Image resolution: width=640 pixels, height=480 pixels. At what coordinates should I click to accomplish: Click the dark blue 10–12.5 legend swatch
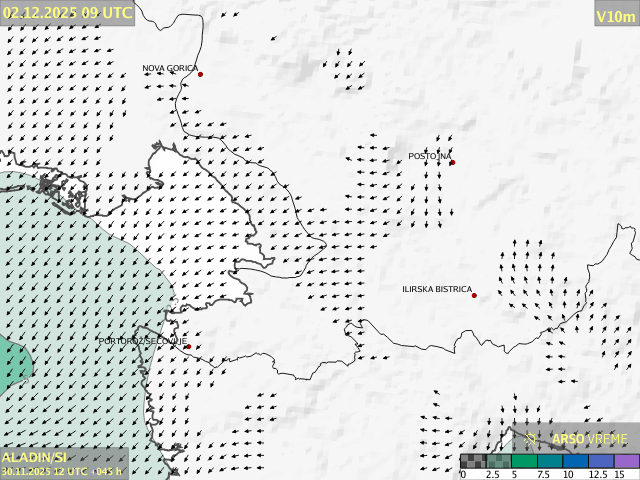click(x=575, y=462)
